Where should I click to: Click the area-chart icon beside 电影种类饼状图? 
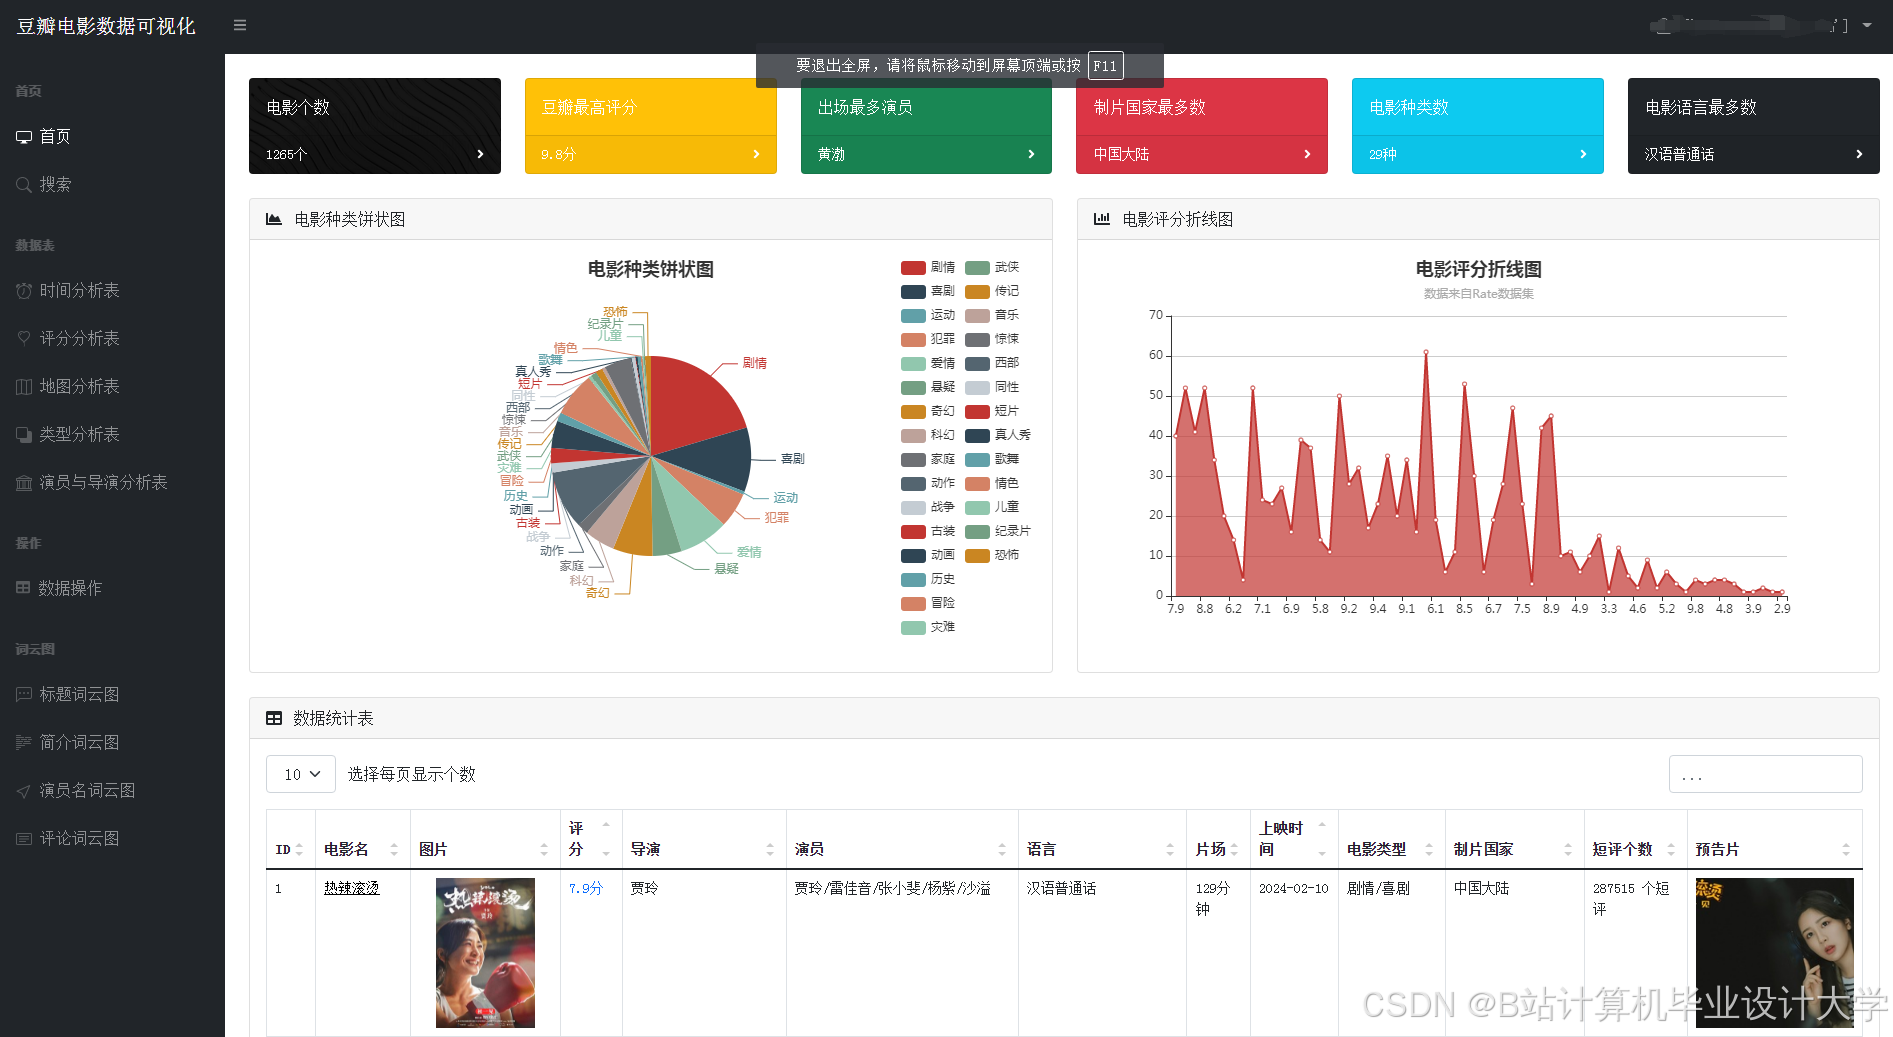[274, 219]
